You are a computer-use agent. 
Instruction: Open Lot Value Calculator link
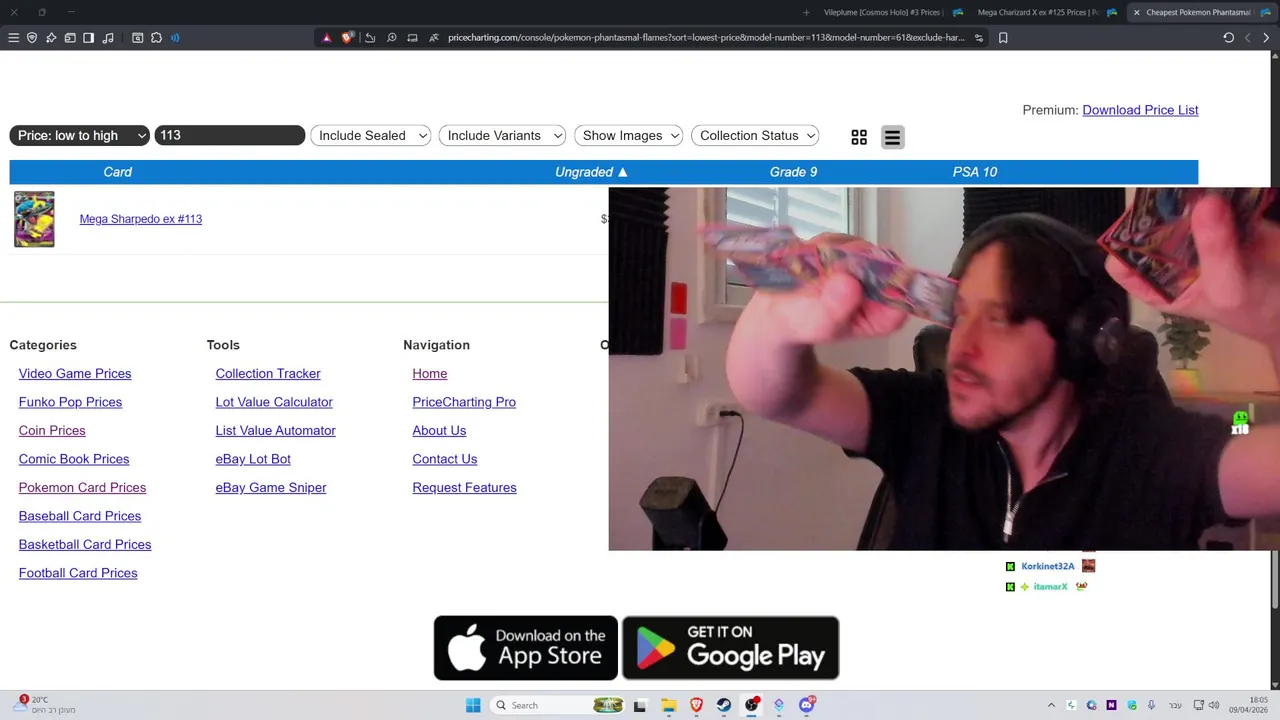pyautogui.click(x=274, y=402)
